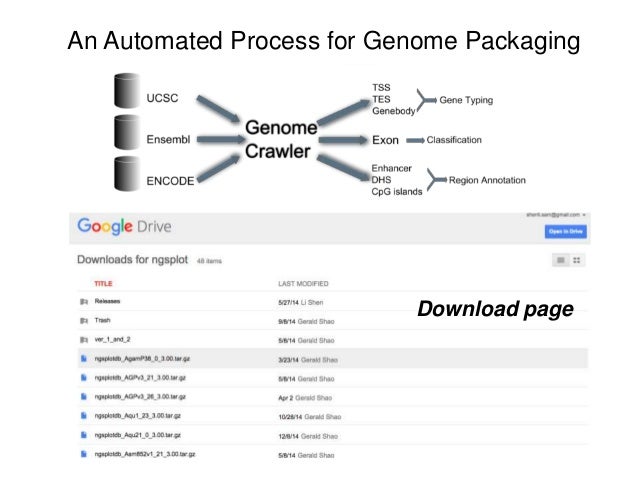This screenshot has width=638, height=479.
Task: Click the UCSC database cylinder
Action: coord(125,94)
